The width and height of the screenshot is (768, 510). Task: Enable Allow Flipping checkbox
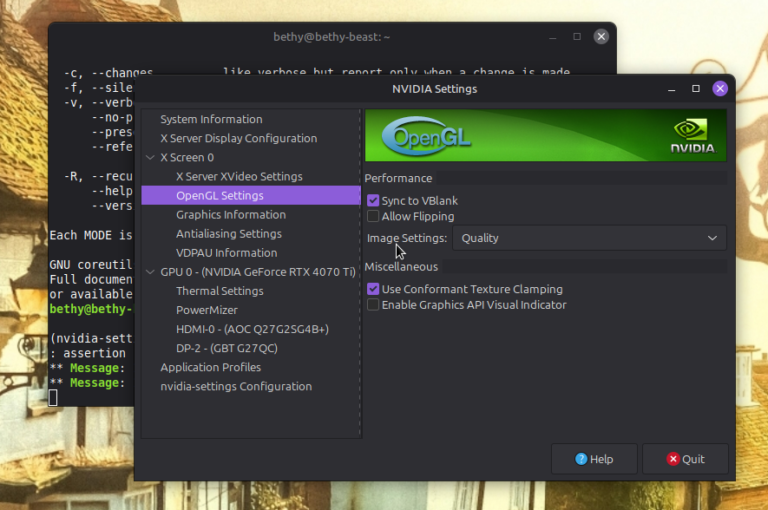tap(373, 216)
